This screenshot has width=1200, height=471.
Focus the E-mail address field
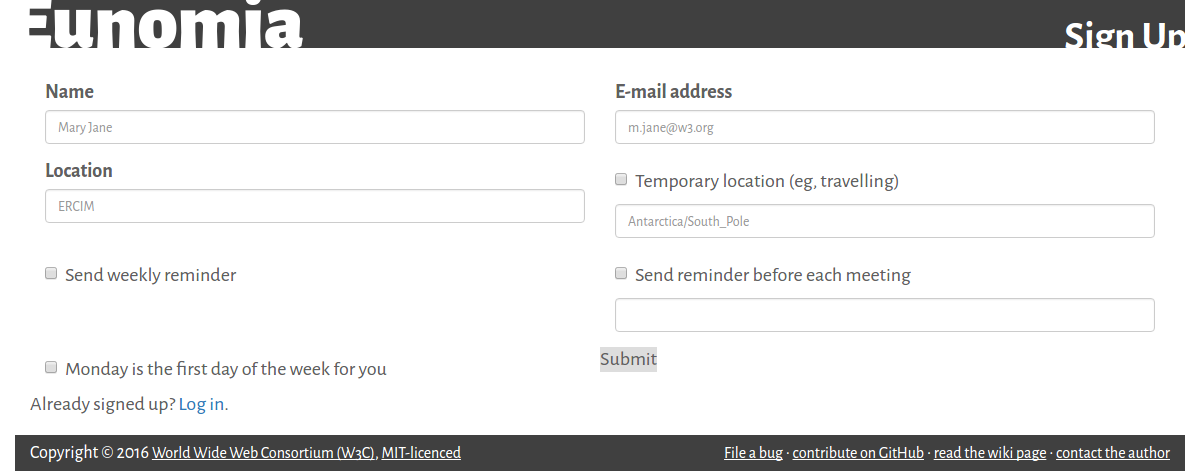pos(884,127)
